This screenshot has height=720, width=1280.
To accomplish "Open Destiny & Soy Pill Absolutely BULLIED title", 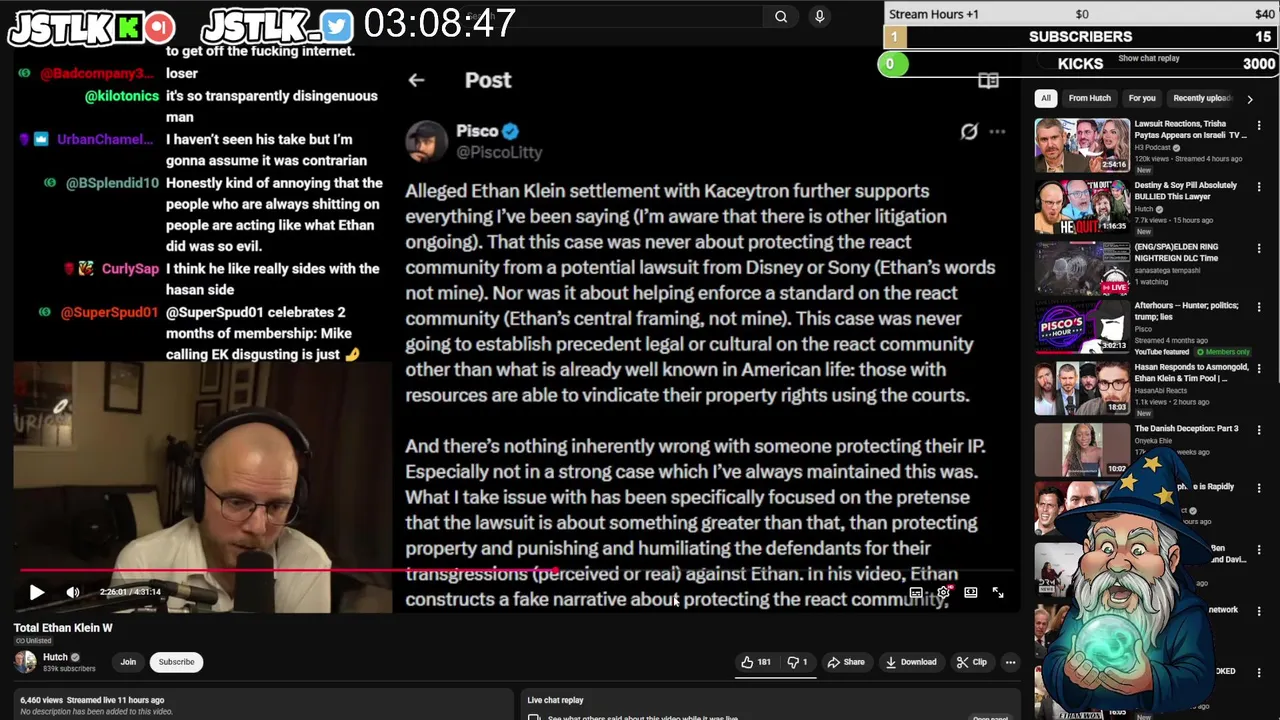I will coord(1186,190).
